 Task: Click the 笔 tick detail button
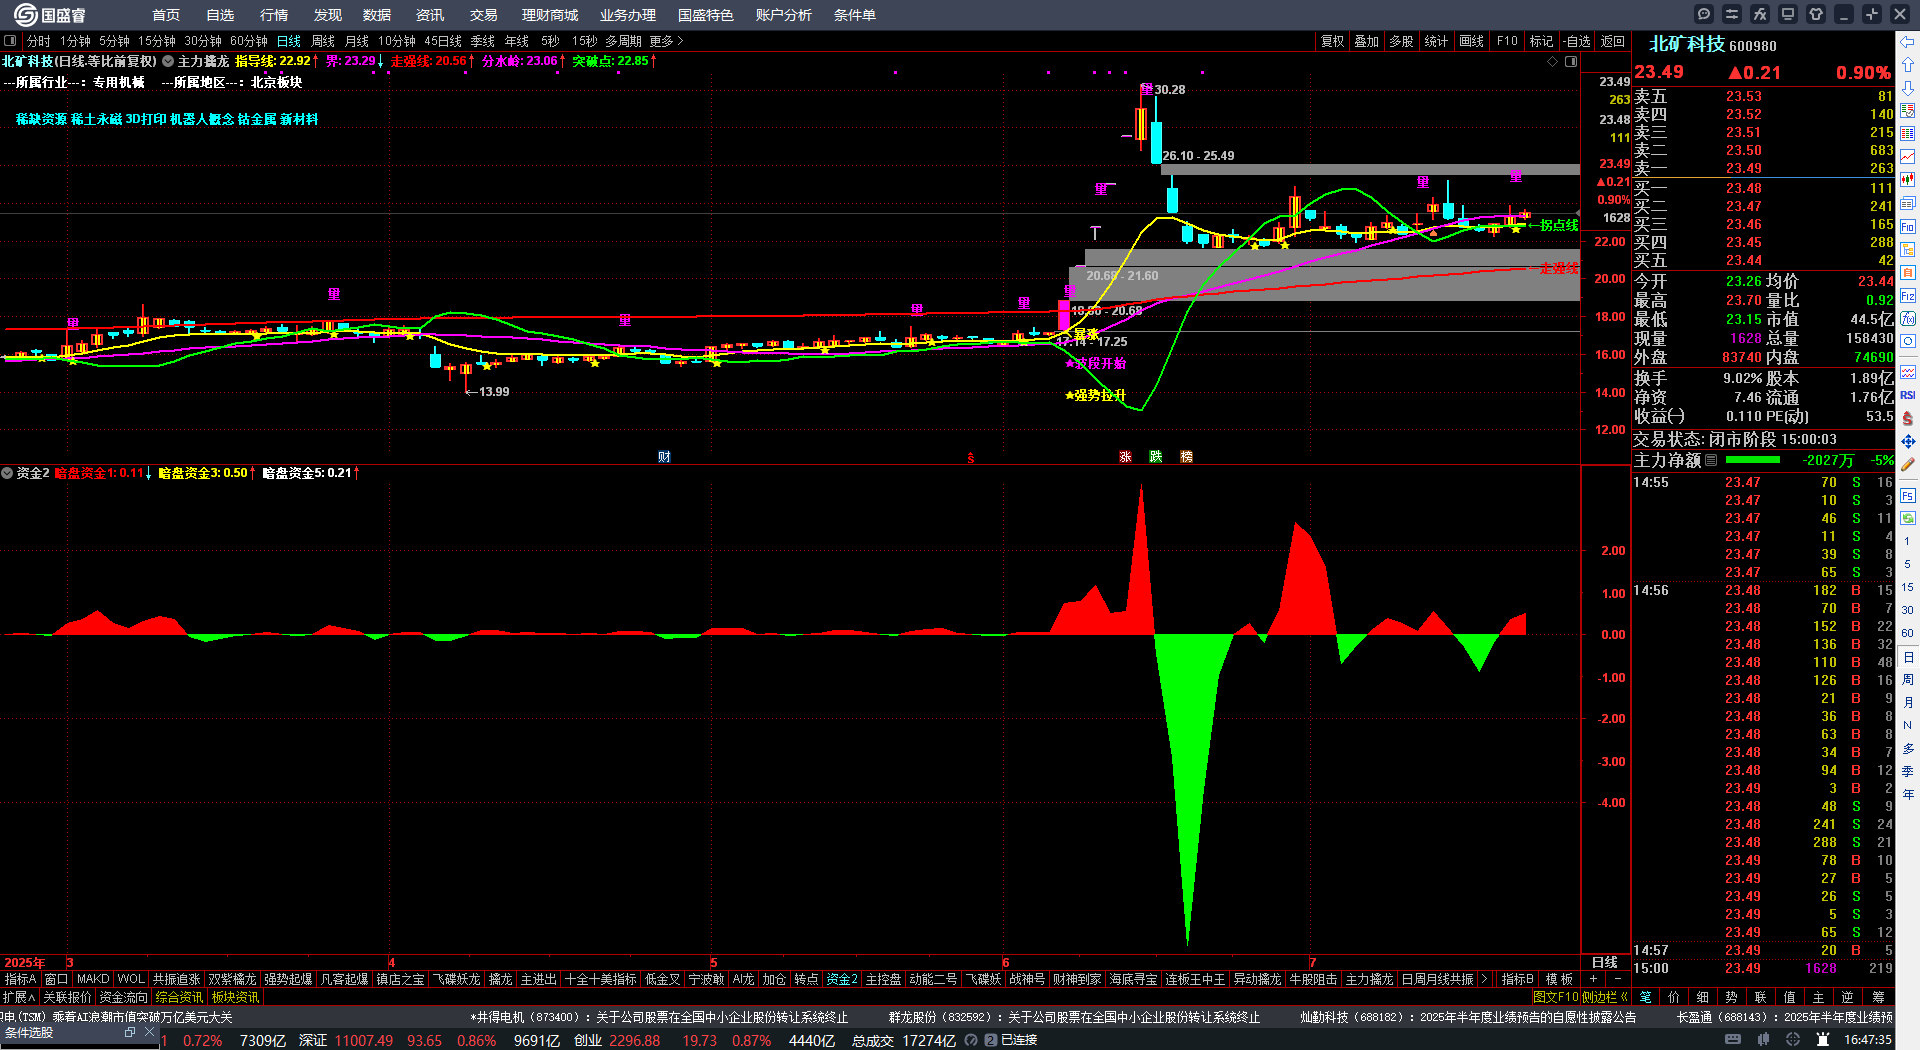(1646, 997)
